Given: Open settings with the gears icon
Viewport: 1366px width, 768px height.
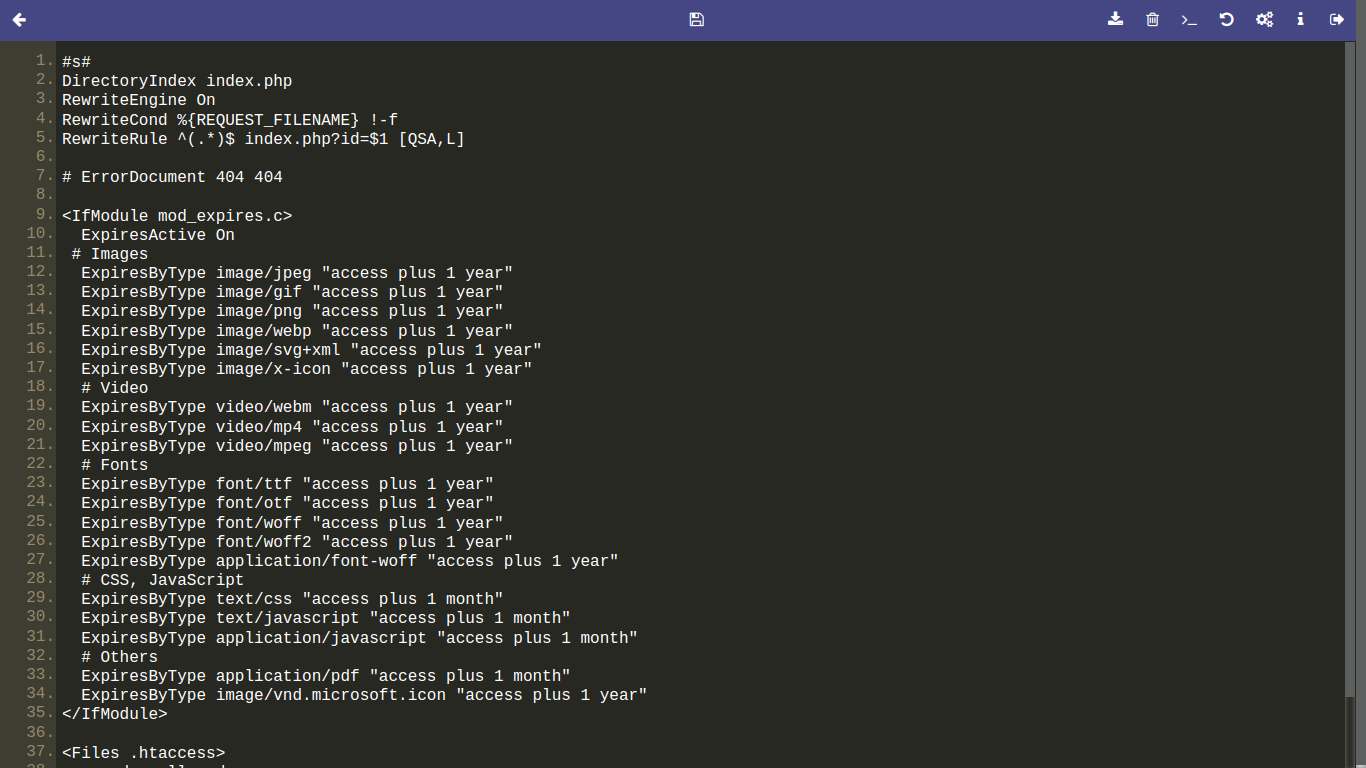Looking at the screenshot, I should pos(1264,19).
